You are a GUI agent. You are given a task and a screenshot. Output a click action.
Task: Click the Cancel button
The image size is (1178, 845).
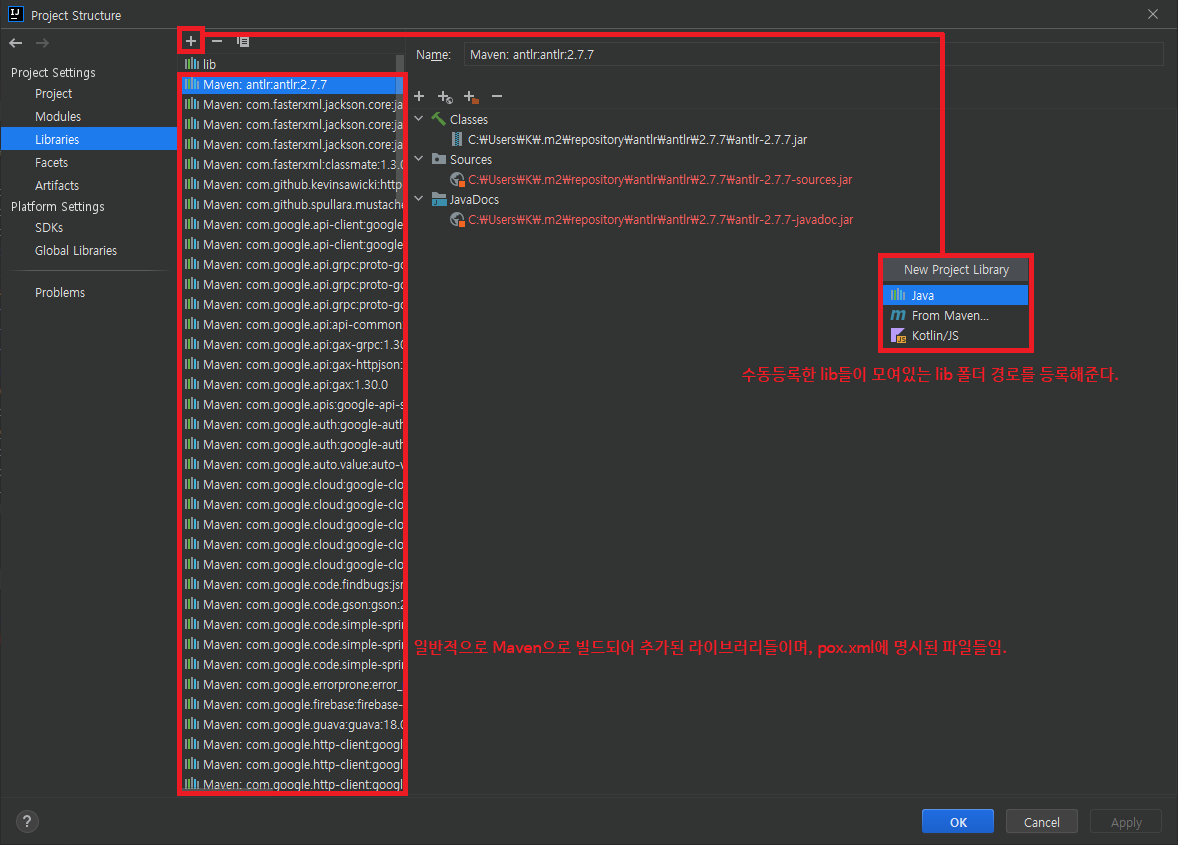tap(1041, 822)
